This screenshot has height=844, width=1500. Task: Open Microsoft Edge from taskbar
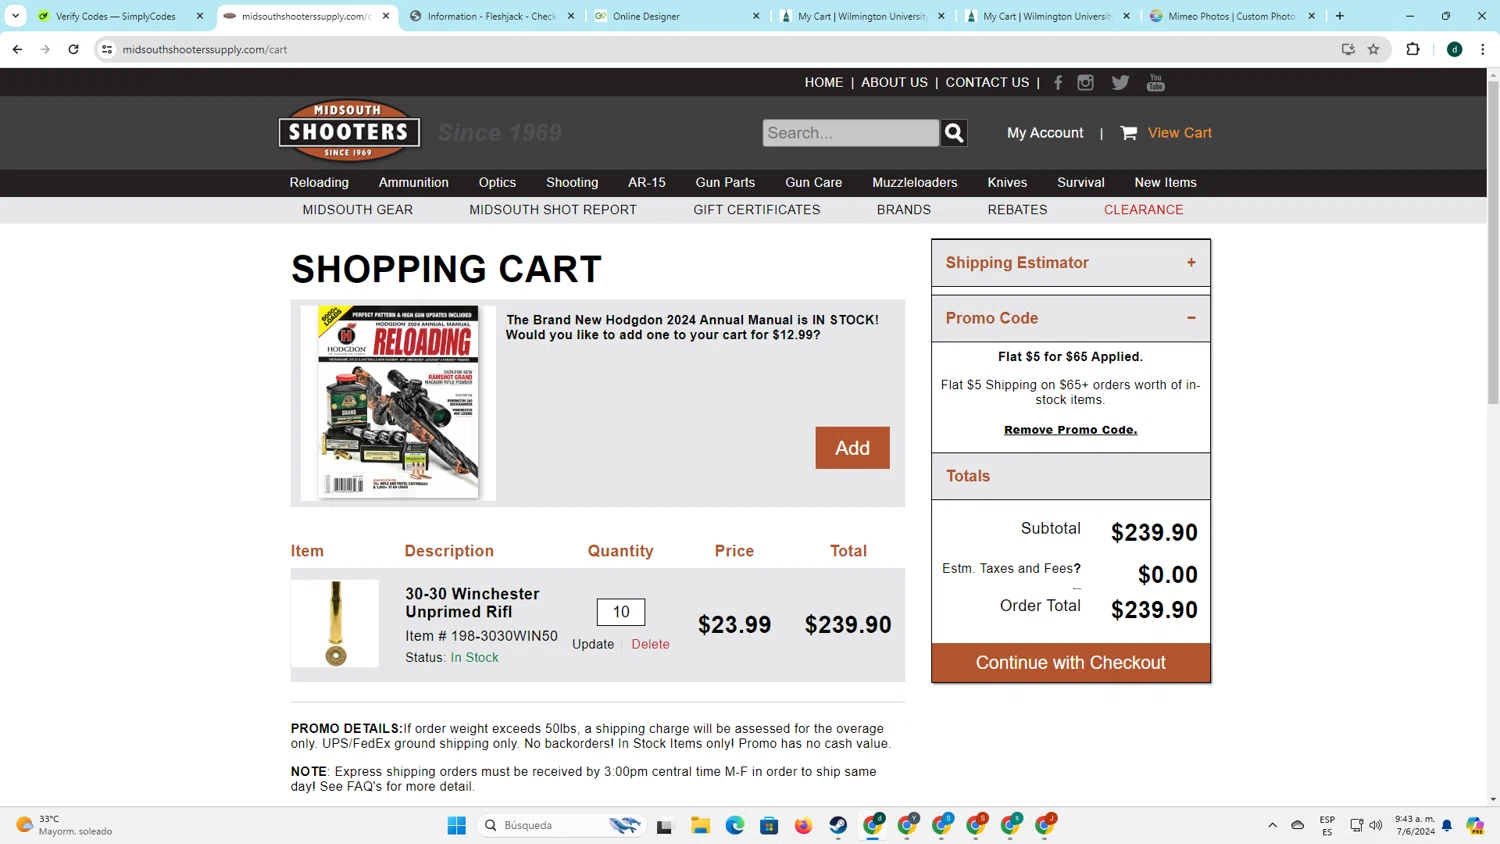735,825
